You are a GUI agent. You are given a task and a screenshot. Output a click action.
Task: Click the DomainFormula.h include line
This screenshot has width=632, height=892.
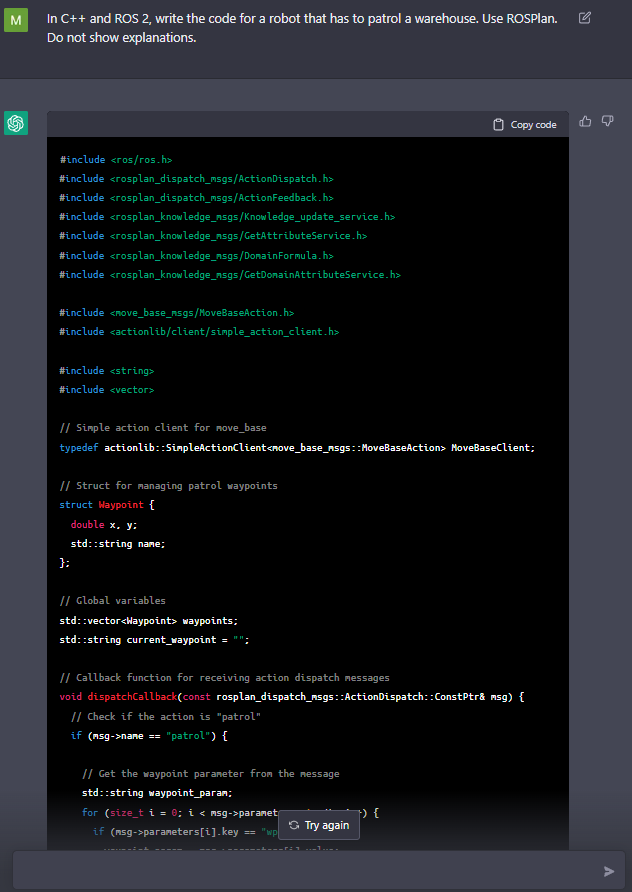[196, 255]
